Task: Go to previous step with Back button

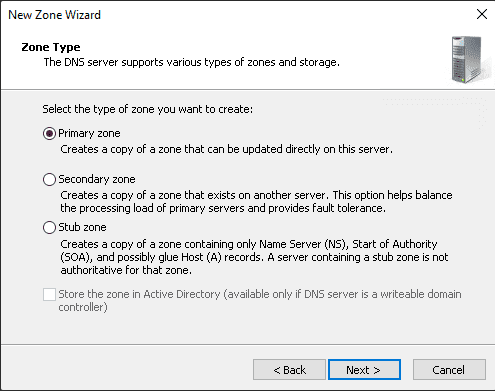Action: point(289,370)
